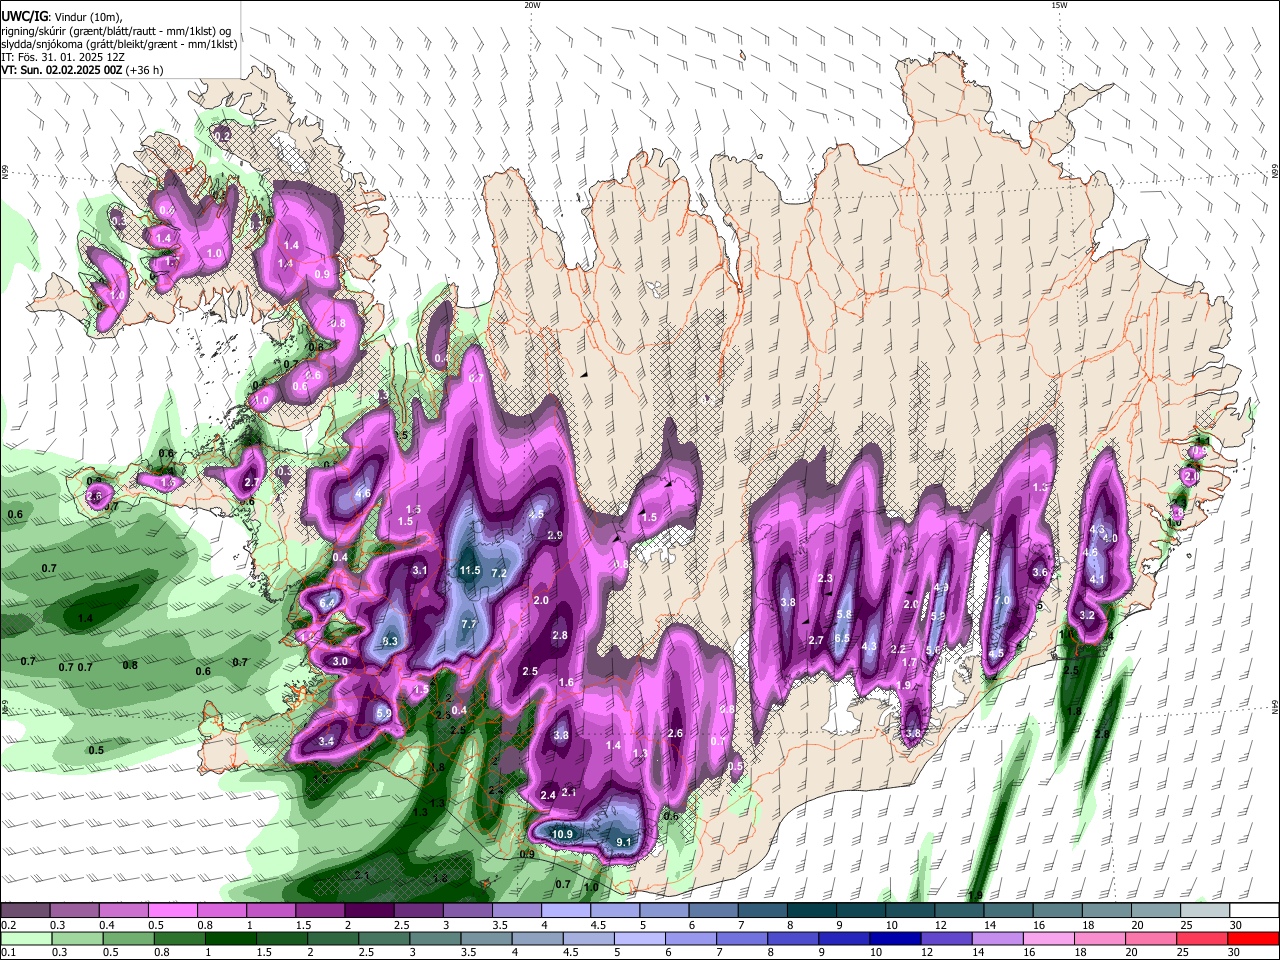Click the 0.1 label under the bottom legend
The height and width of the screenshot is (960, 1280).
7,952
